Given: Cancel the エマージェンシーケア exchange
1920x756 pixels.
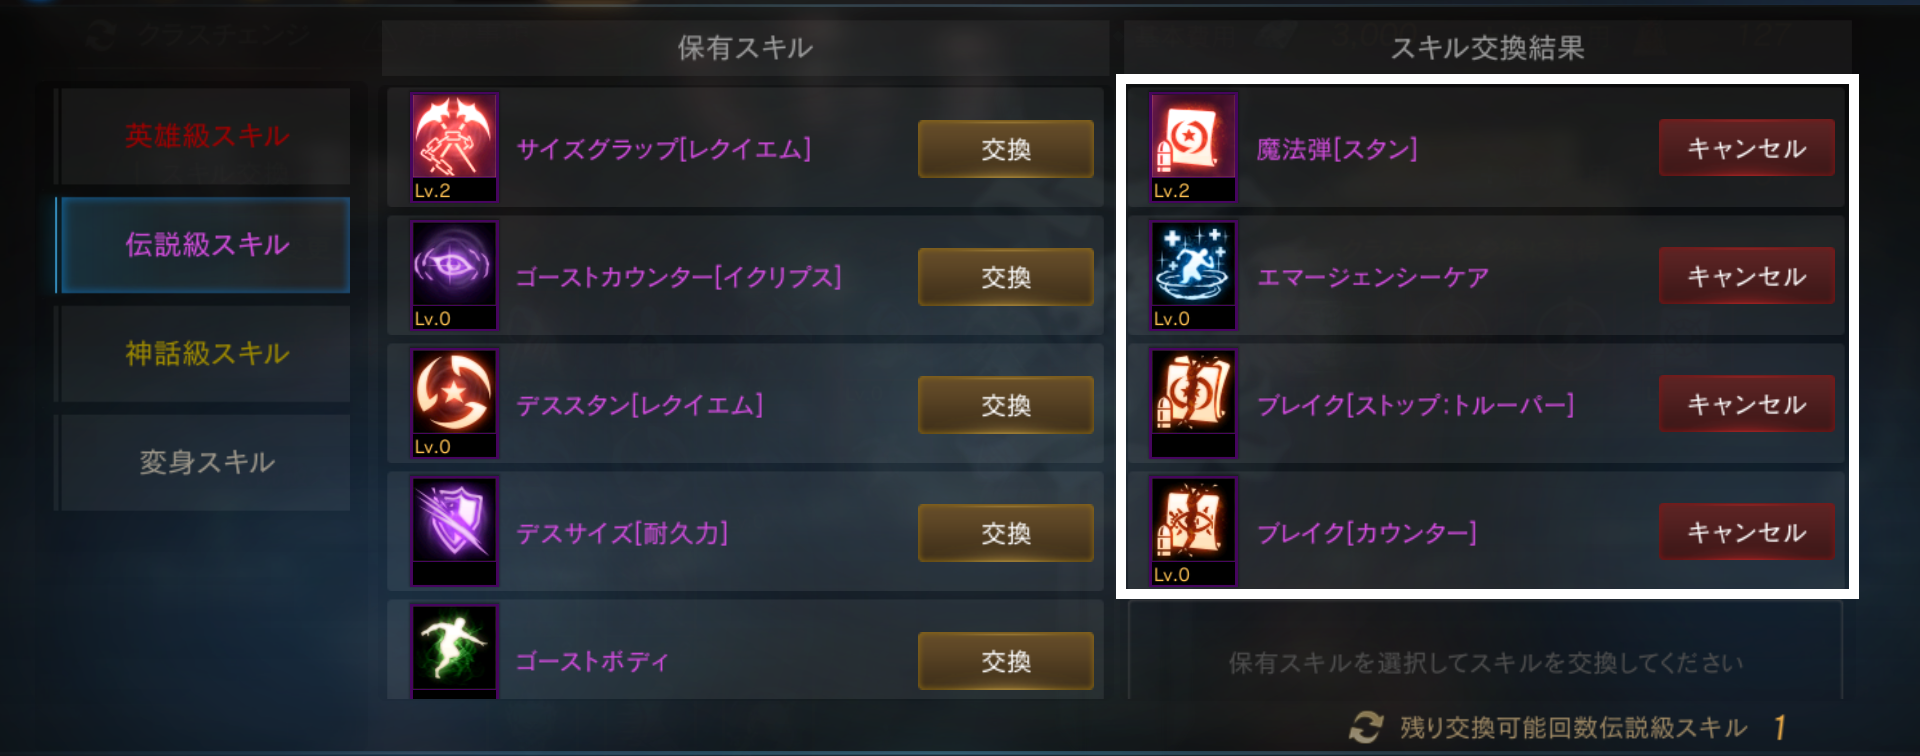Looking at the screenshot, I should (1747, 276).
